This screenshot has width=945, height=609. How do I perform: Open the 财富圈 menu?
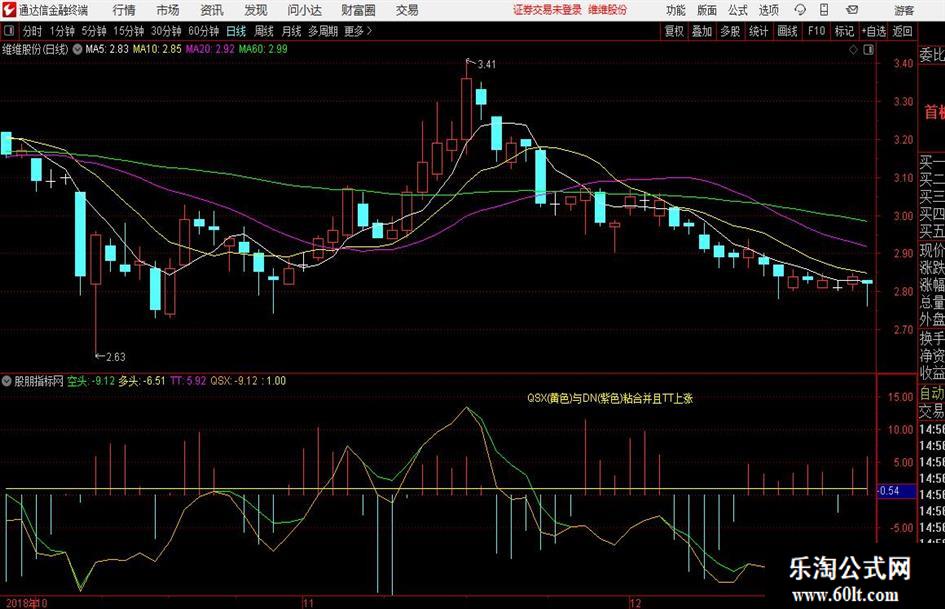(358, 10)
